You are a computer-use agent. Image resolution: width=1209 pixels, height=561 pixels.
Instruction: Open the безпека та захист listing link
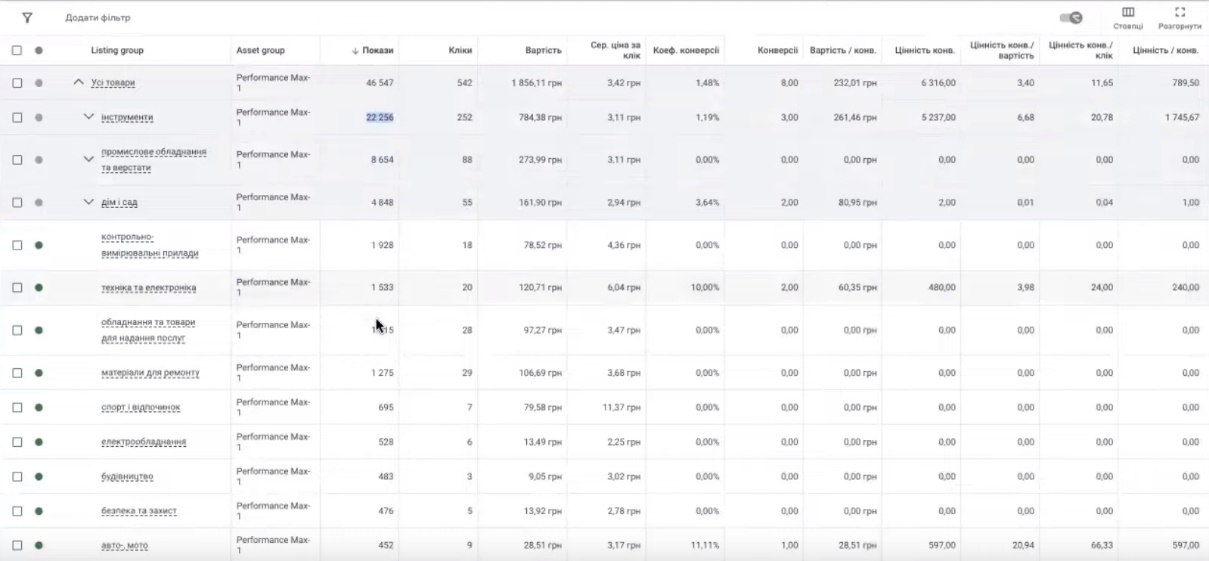(139, 511)
